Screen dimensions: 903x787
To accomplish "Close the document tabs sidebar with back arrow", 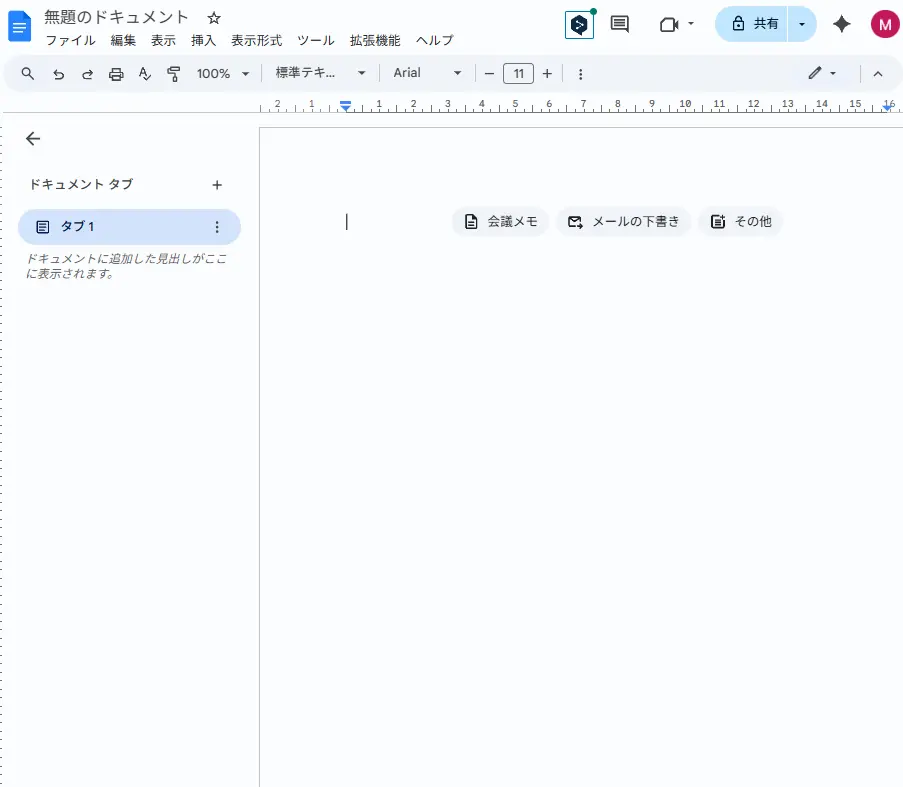I will [x=33, y=139].
